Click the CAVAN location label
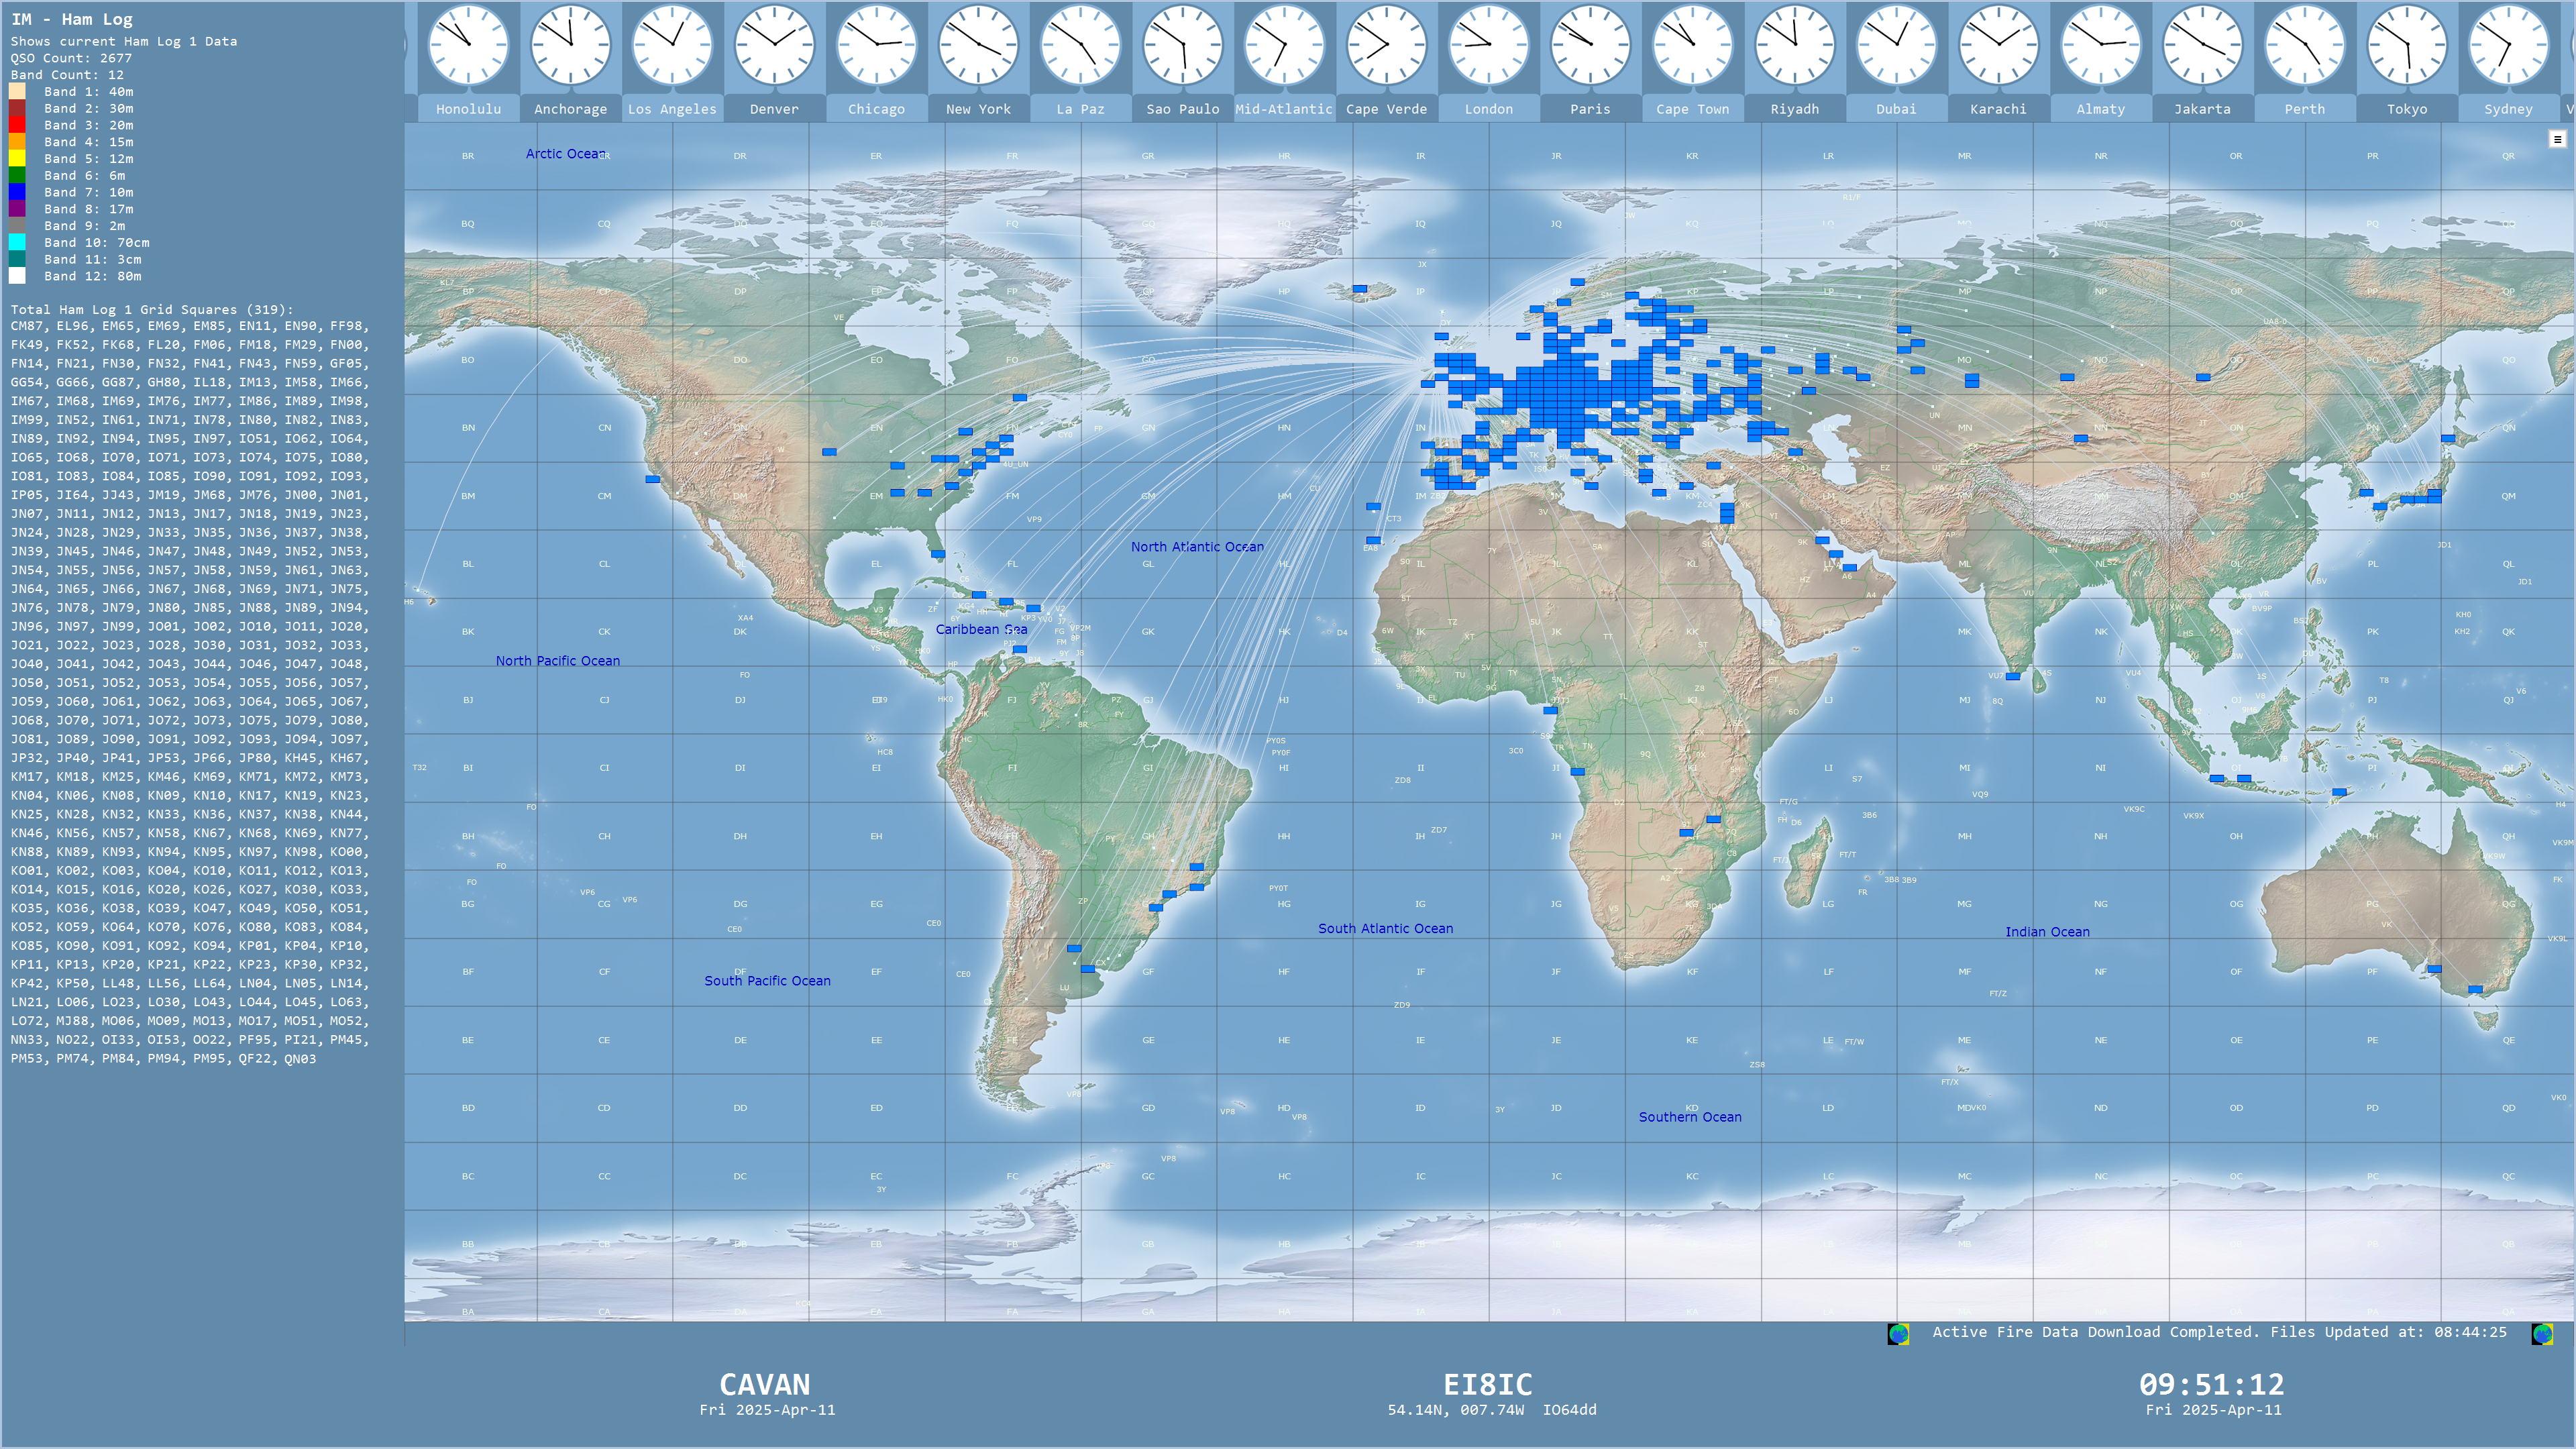Viewport: 2576px width, 1449px height. (765, 1385)
